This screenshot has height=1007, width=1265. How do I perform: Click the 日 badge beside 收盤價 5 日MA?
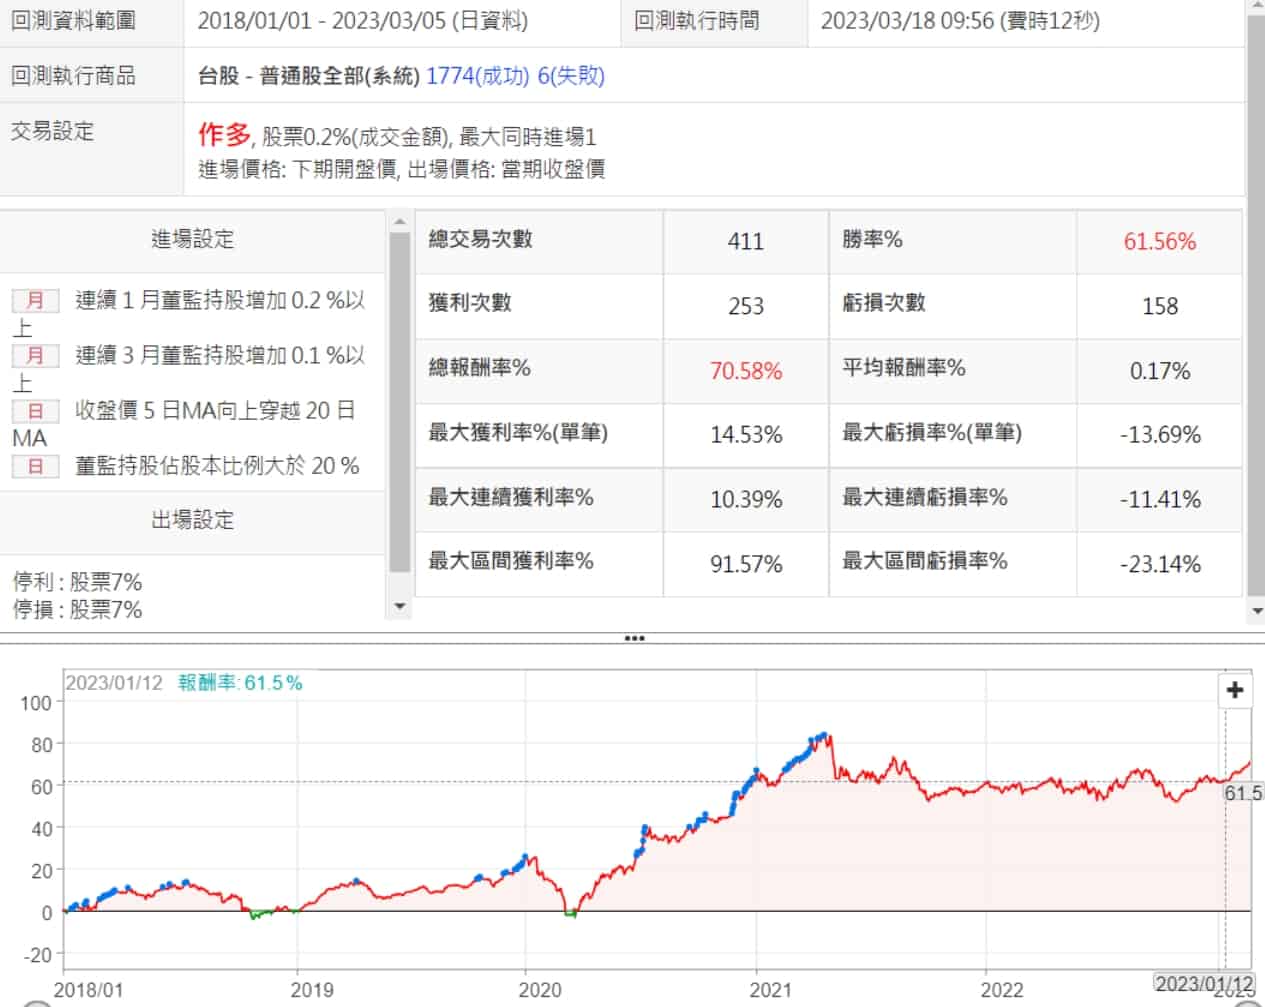[35, 411]
